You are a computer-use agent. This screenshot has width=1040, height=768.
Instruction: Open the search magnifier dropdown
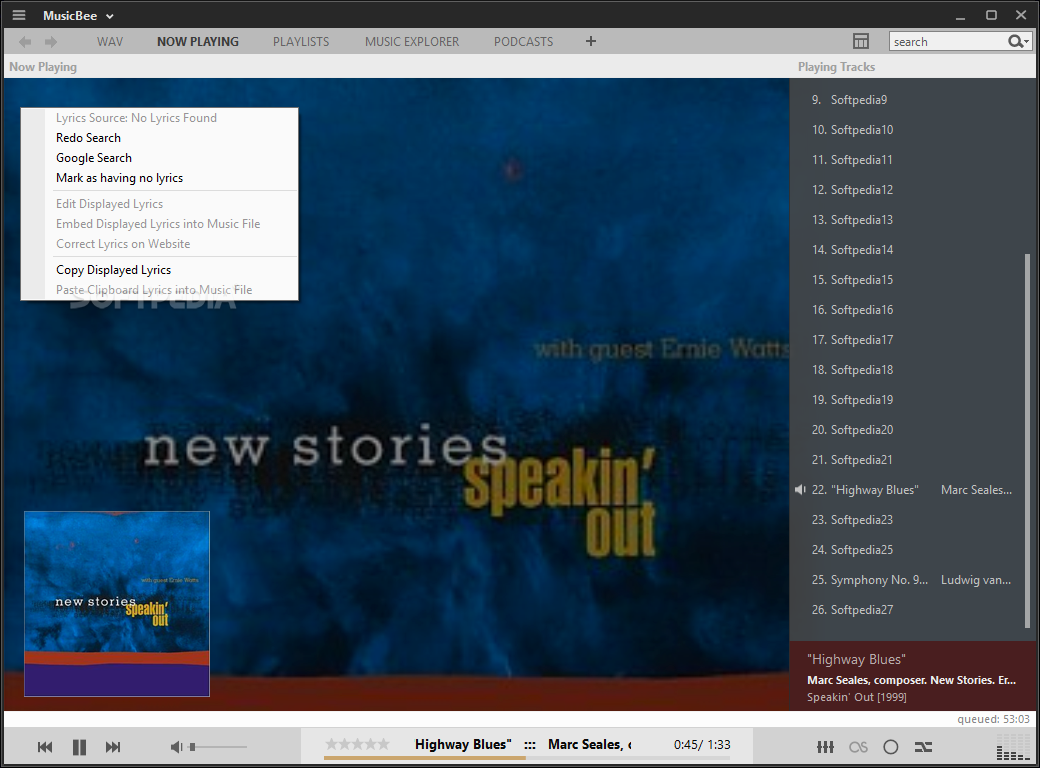[1019, 42]
